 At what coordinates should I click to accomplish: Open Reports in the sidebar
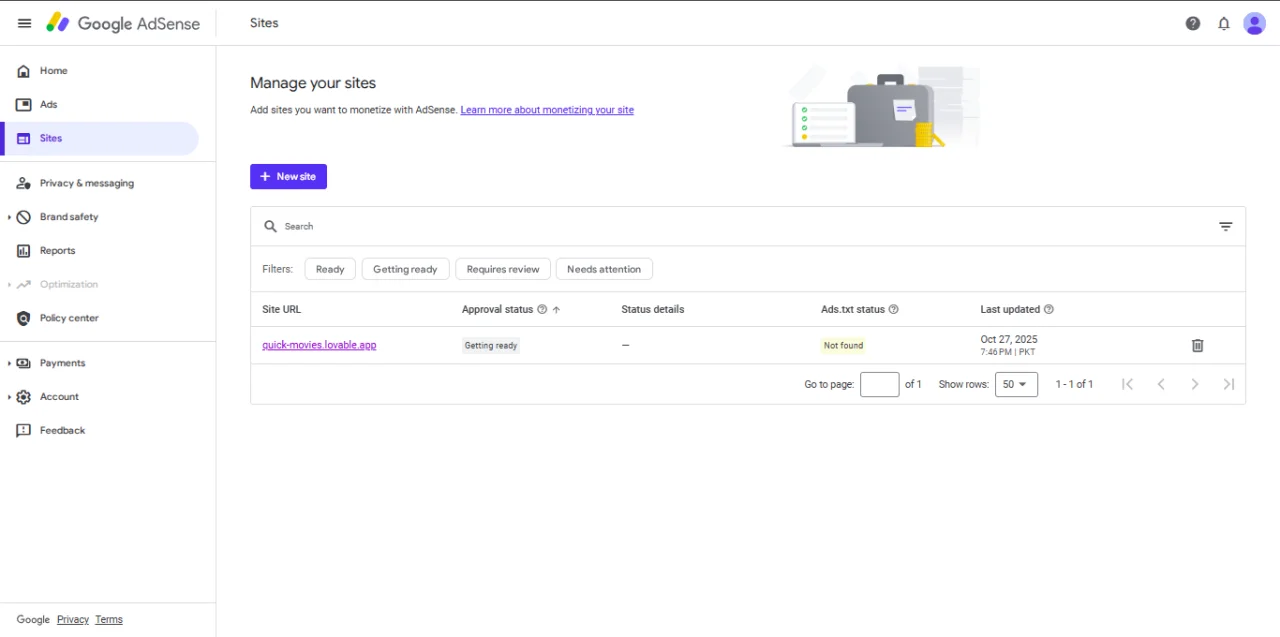[100, 251]
